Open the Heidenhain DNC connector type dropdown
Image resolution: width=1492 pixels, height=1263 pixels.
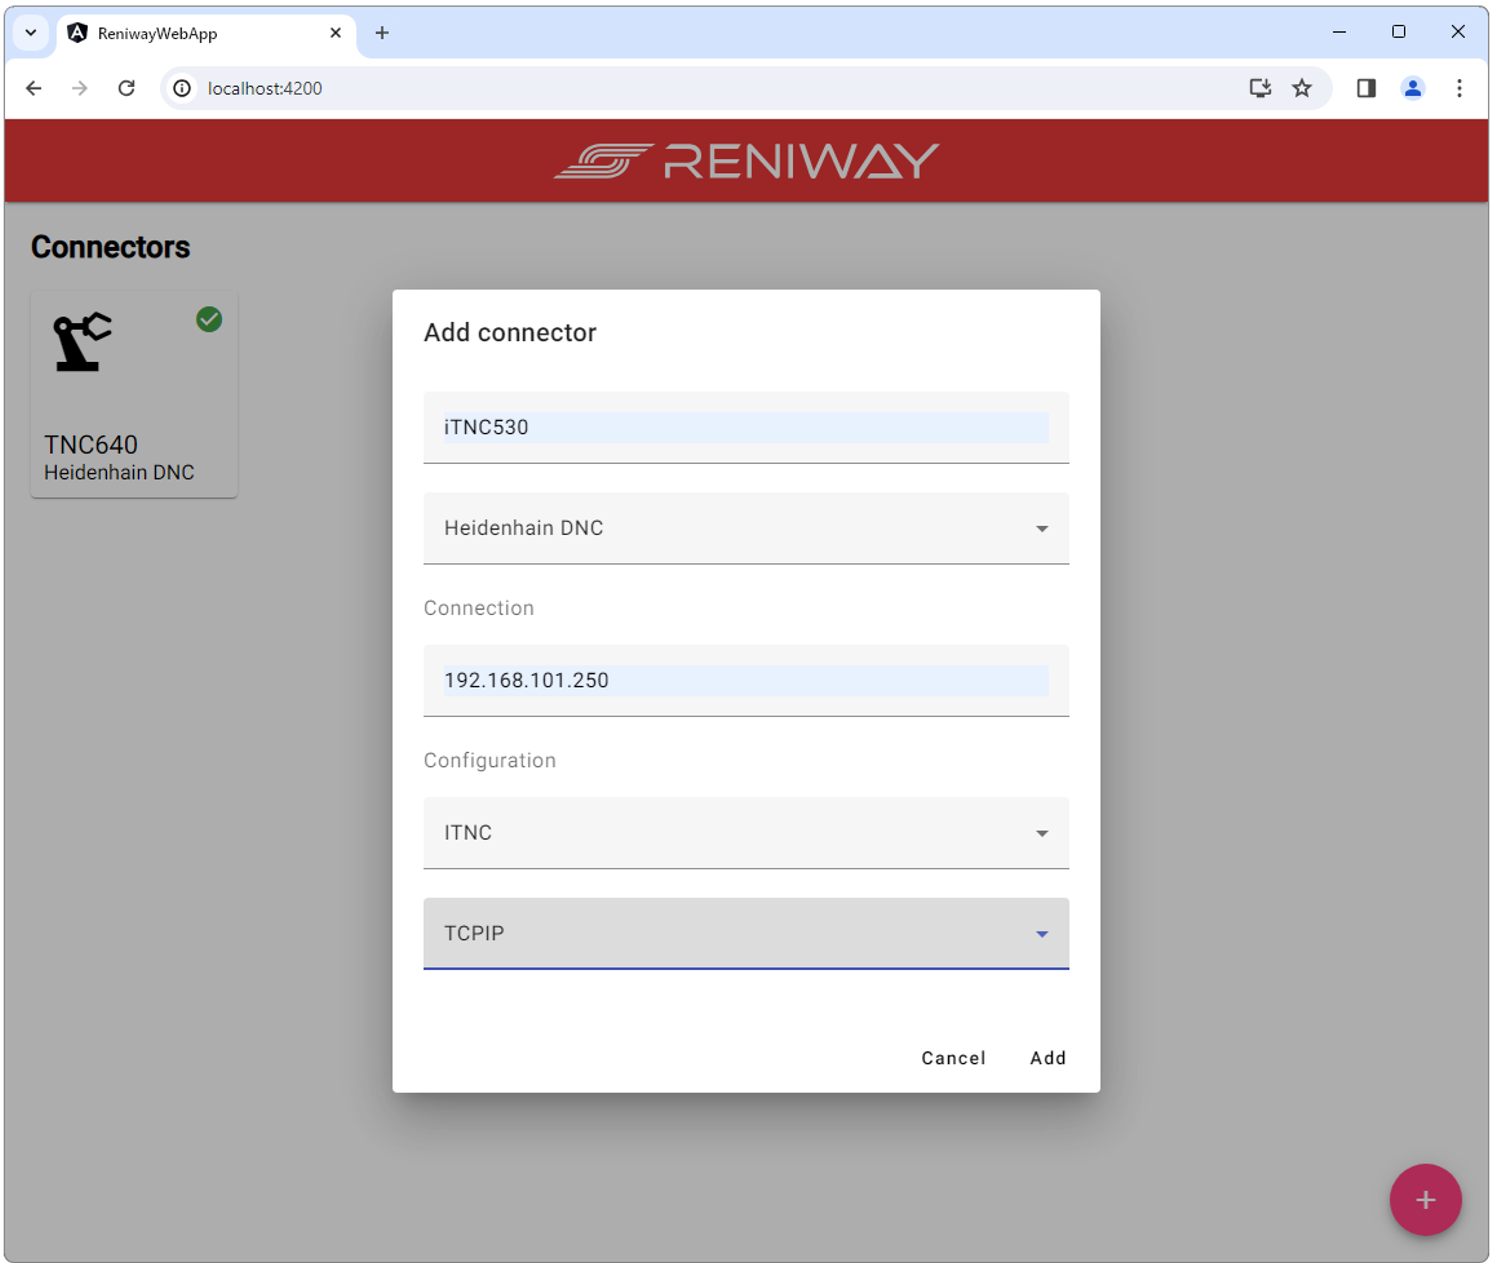pyautogui.click(x=746, y=528)
